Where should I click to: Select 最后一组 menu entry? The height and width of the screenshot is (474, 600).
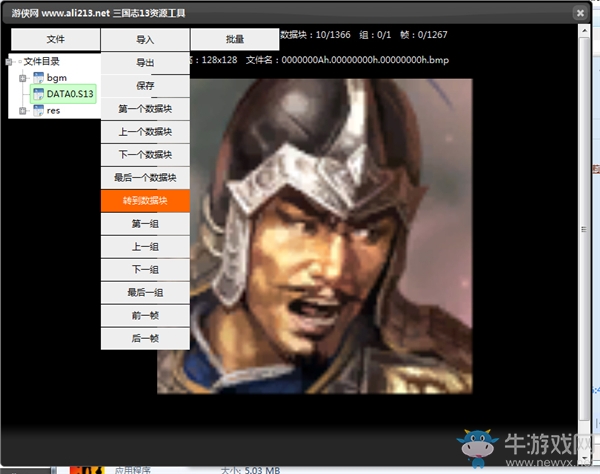pos(145,292)
